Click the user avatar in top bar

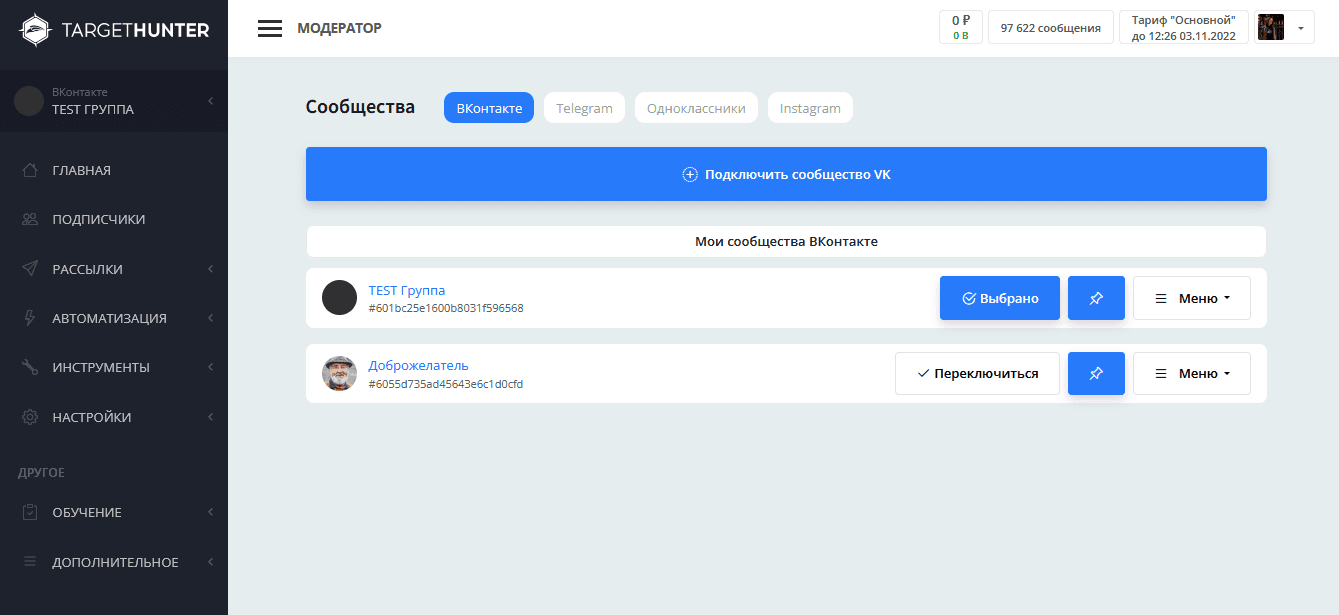tap(1270, 28)
